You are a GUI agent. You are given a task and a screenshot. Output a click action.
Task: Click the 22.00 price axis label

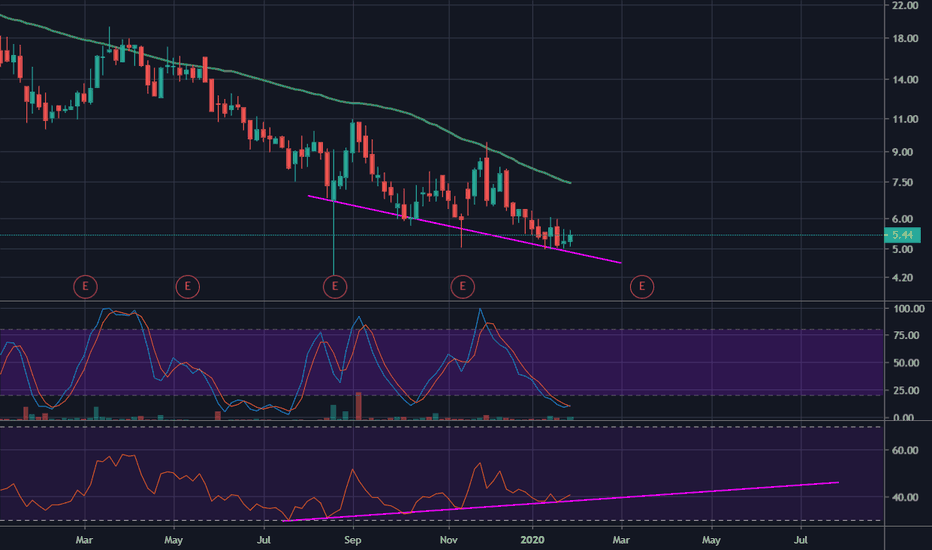click(905, 5)
